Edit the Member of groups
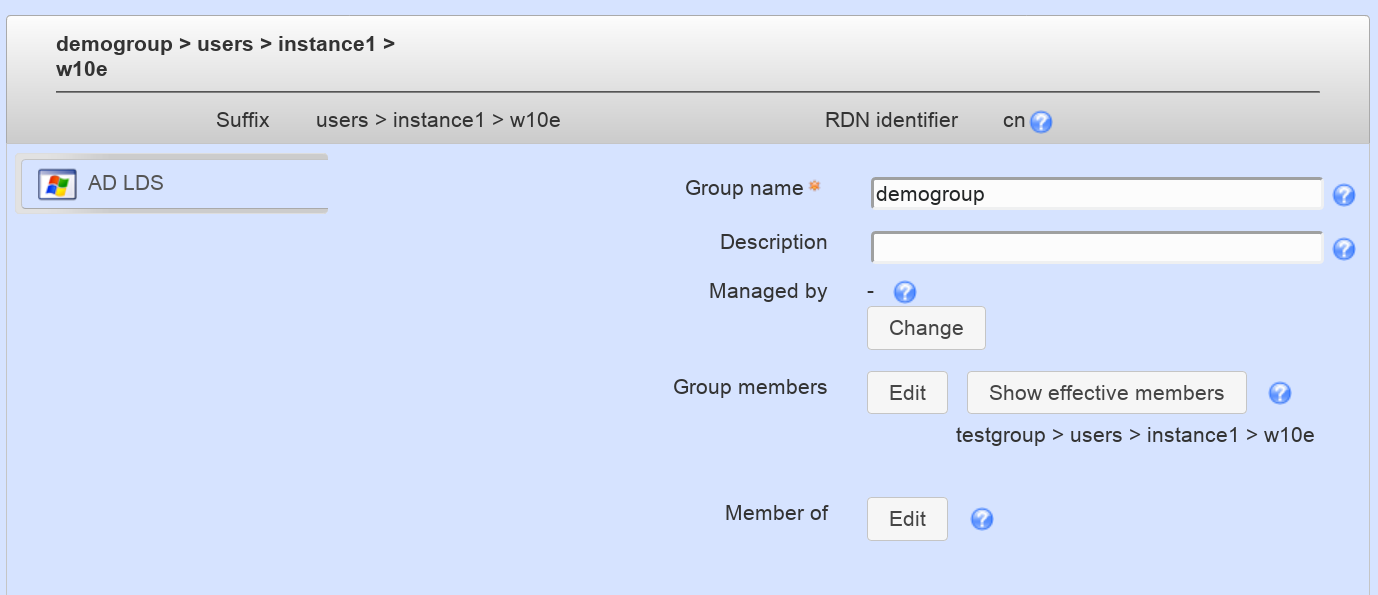Screen dimensions: 1378x595 907,519
